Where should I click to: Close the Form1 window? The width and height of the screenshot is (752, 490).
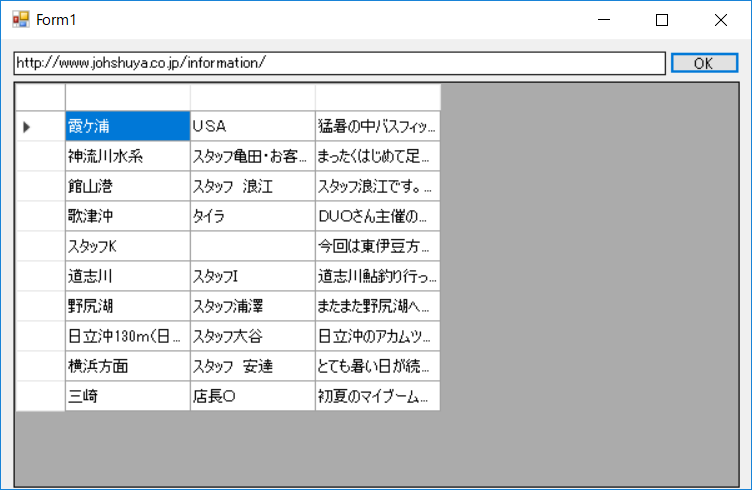(x=720, y=20)
